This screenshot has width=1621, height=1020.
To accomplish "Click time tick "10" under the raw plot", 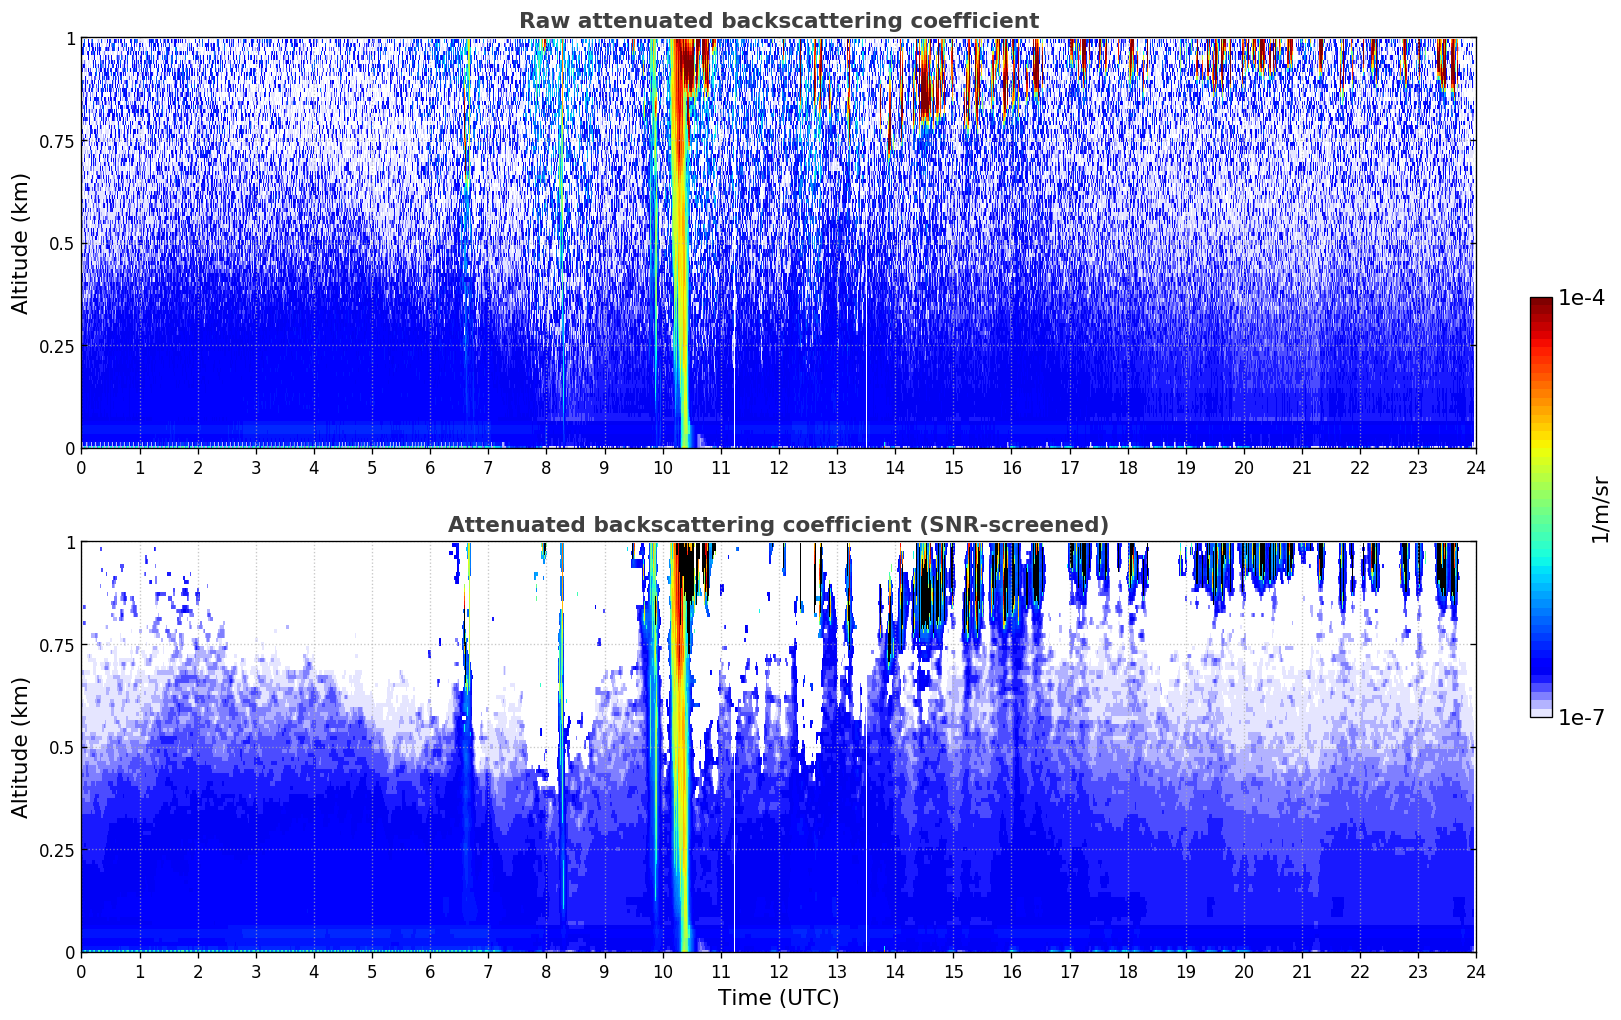I will [x=662, y=467].
